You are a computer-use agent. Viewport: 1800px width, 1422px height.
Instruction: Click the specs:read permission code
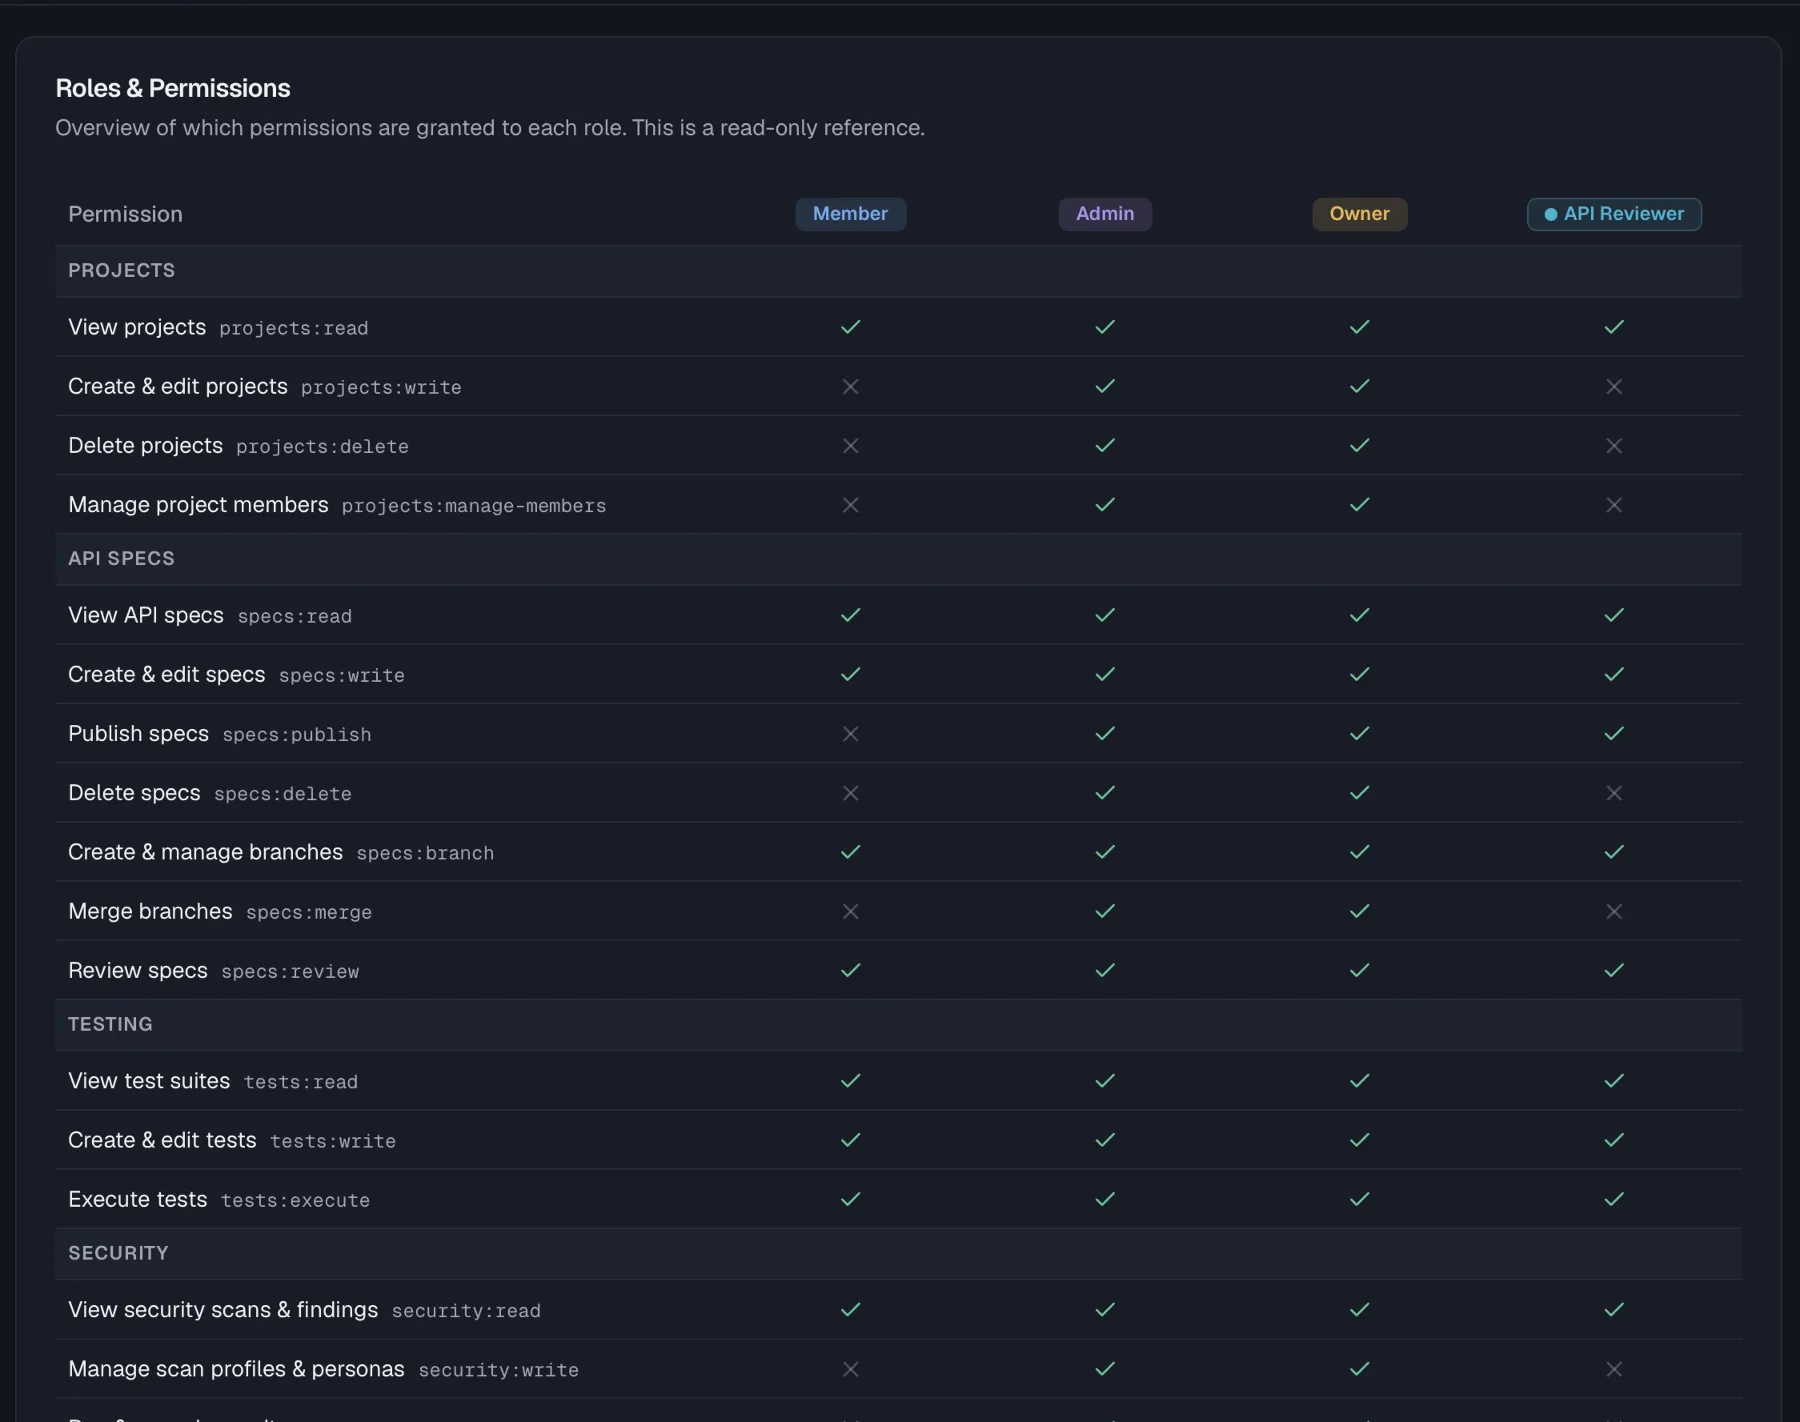point(295,616)
